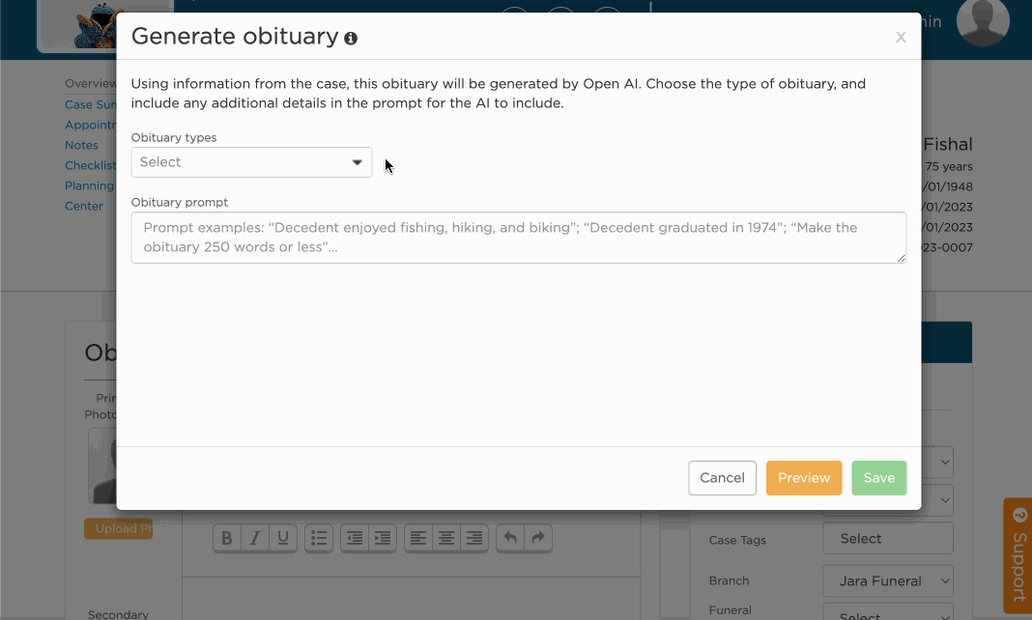Align the obituary text left
1032x620 pixels.
(417, 537)
